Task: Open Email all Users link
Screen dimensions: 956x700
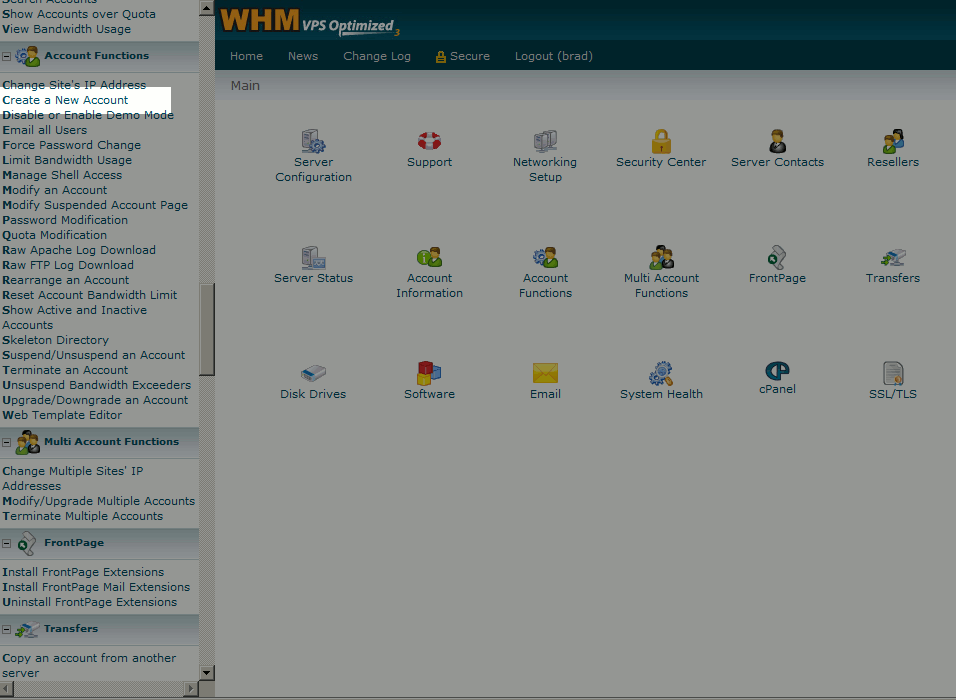Action: tap(45, 130)
